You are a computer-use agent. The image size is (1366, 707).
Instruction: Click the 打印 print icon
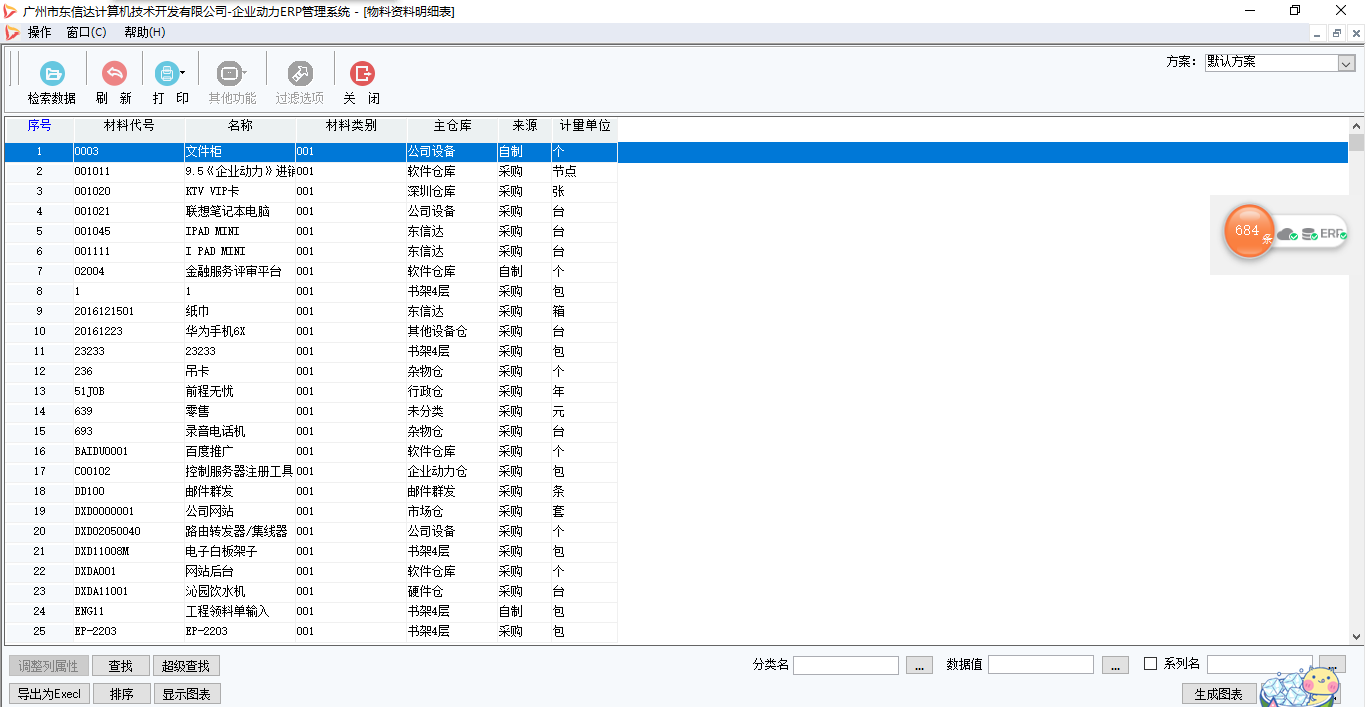click(x=165, y=74)
